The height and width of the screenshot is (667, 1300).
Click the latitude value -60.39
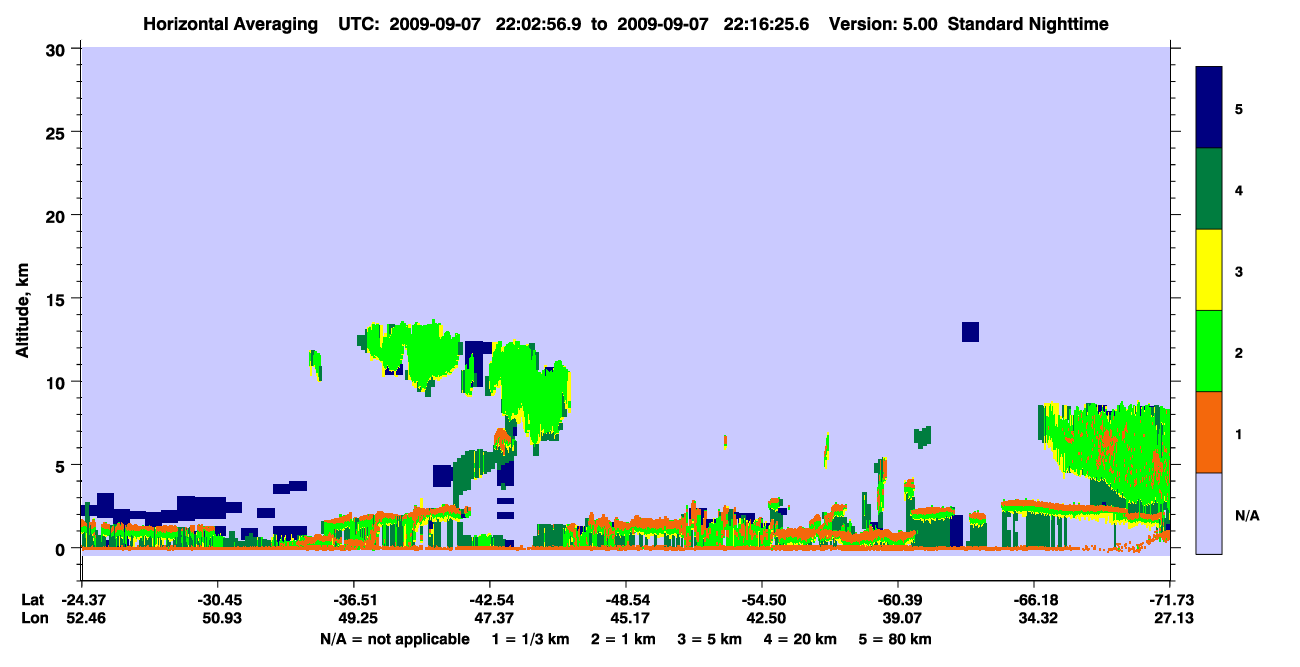[x=897, y=600]
